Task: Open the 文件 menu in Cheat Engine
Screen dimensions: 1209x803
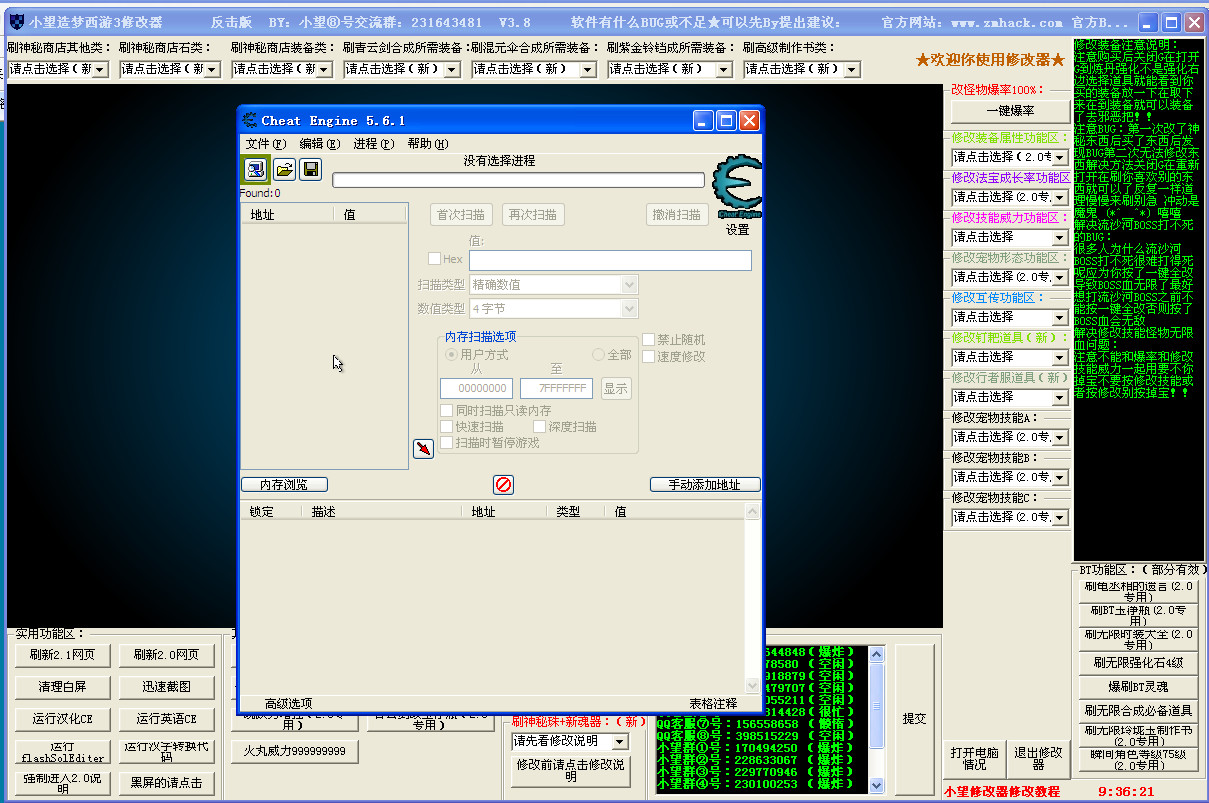Action: (266, 144)
